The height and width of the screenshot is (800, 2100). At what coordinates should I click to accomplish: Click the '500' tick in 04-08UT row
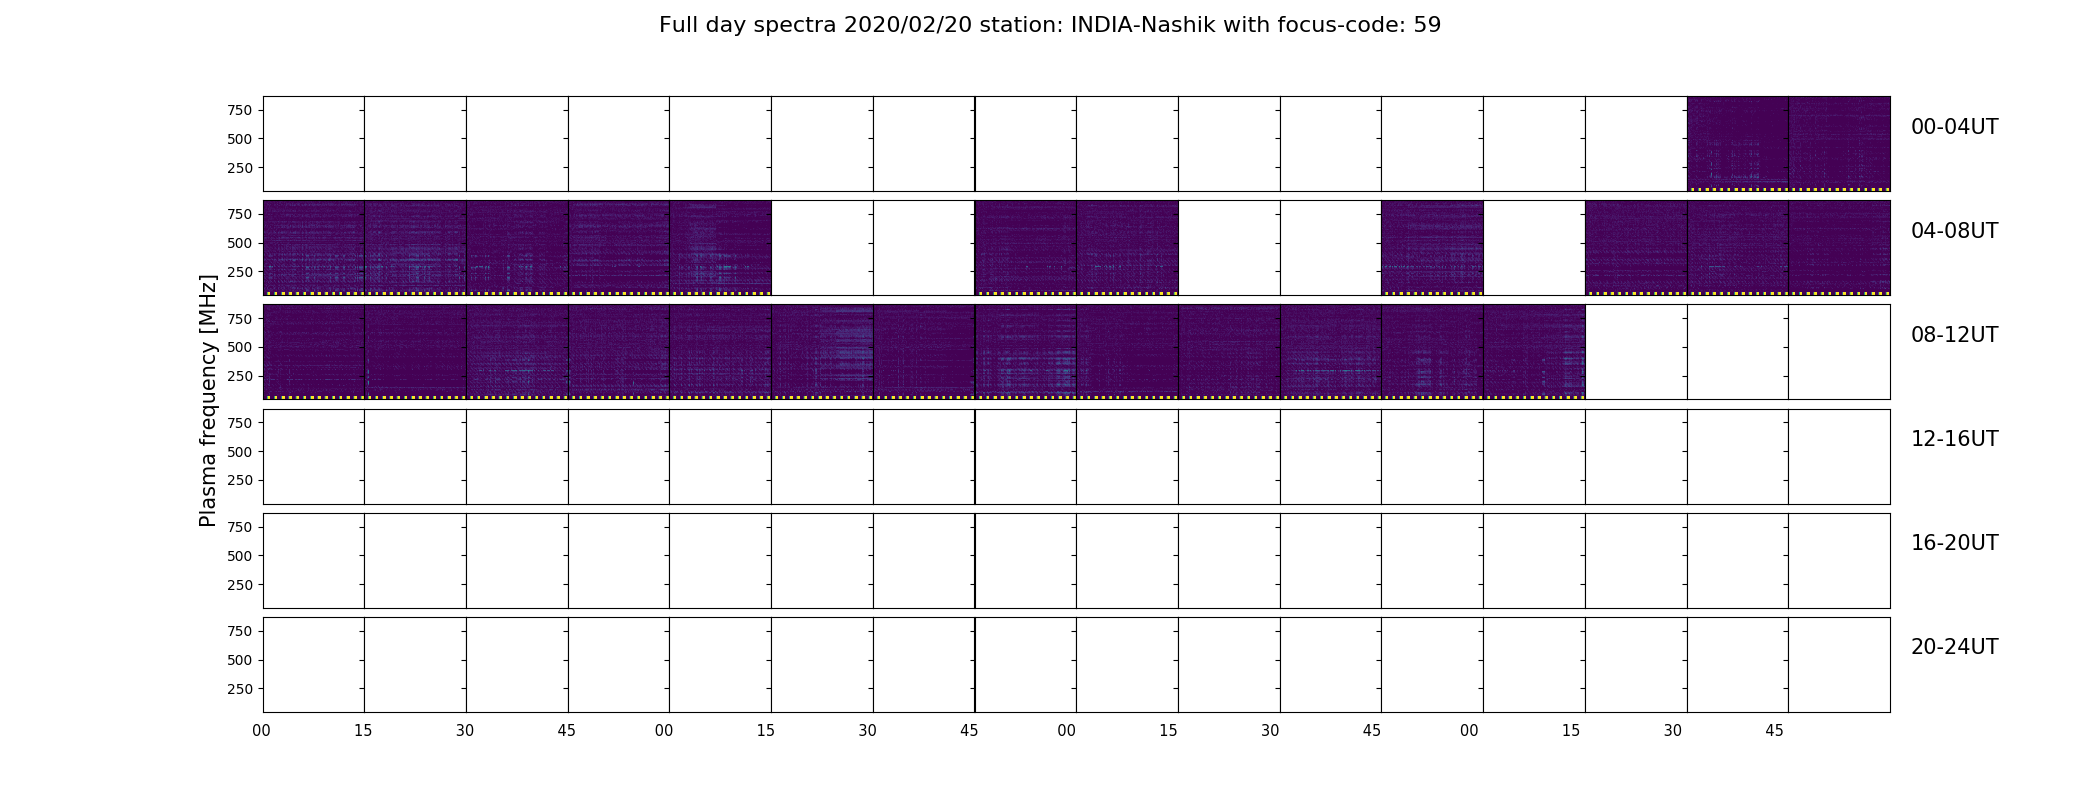240,243
